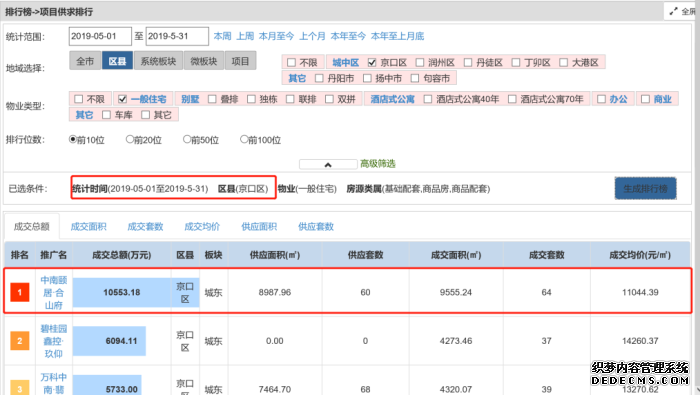Tick the 其它 property checkbox beside 车库

146,115
